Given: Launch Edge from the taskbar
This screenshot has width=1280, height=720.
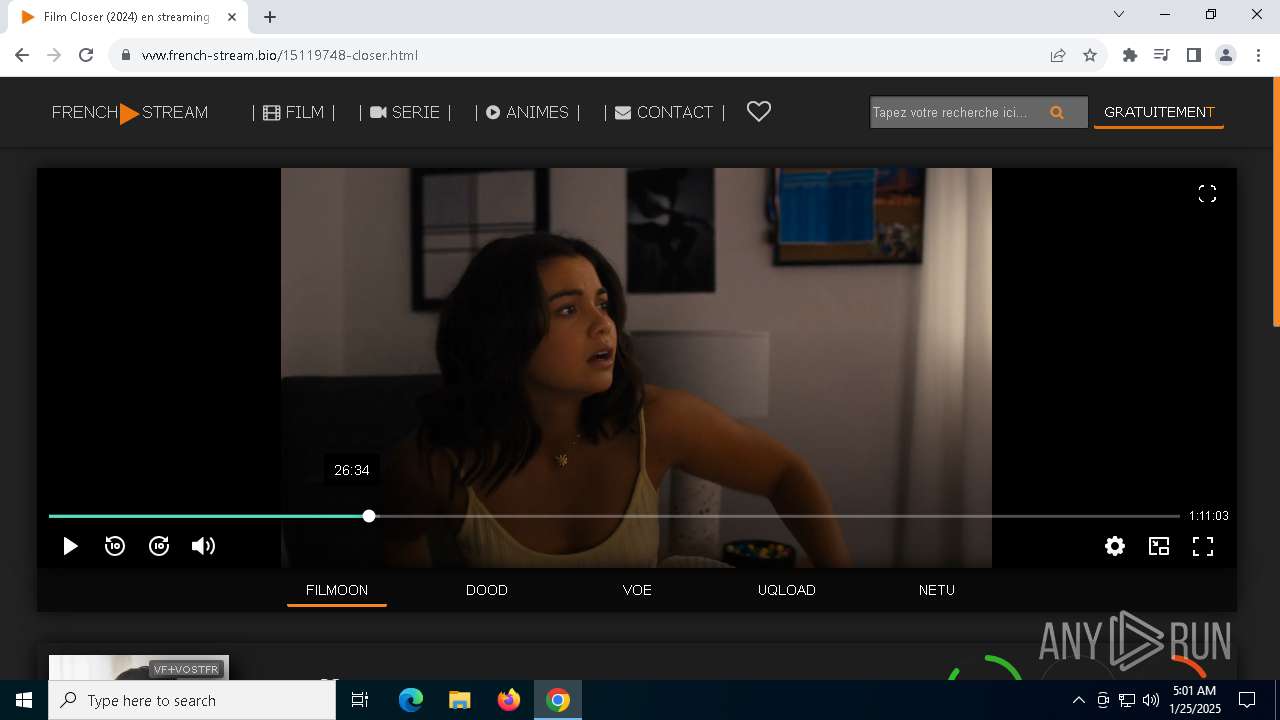Looking at the screenshot, I should click(x=411, y=700).
